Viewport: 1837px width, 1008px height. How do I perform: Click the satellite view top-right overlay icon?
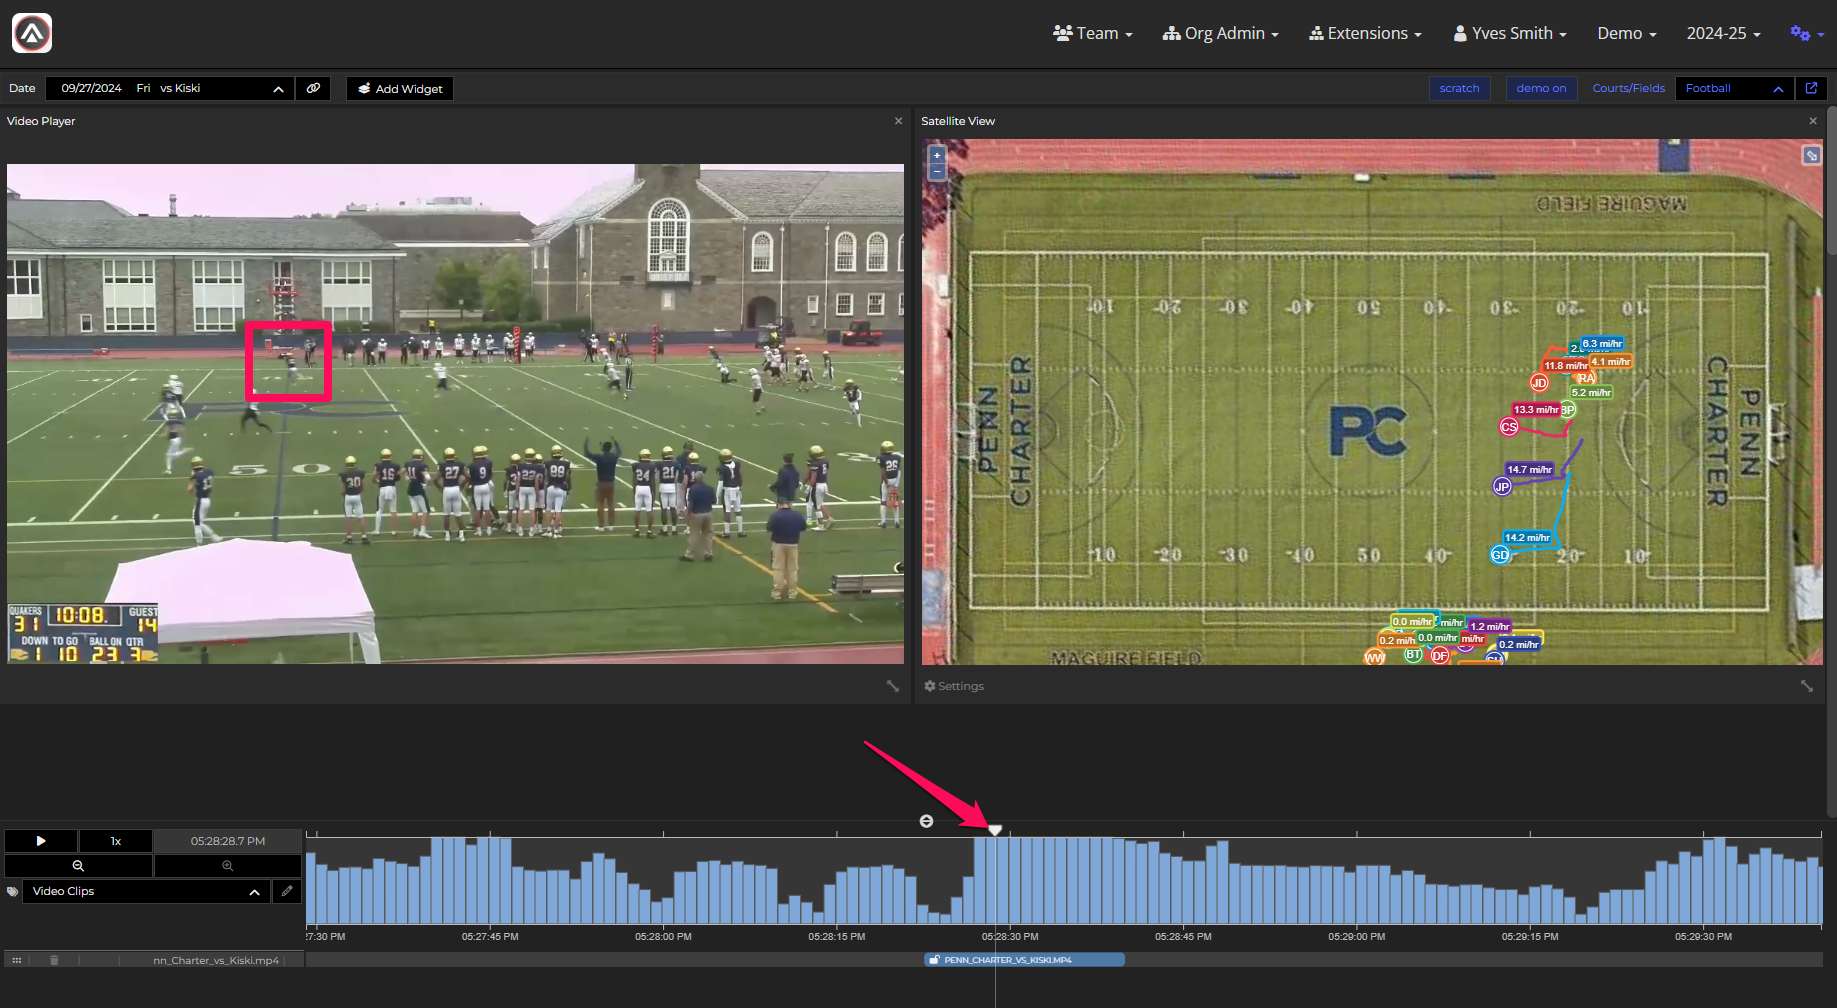[1811, 155]
